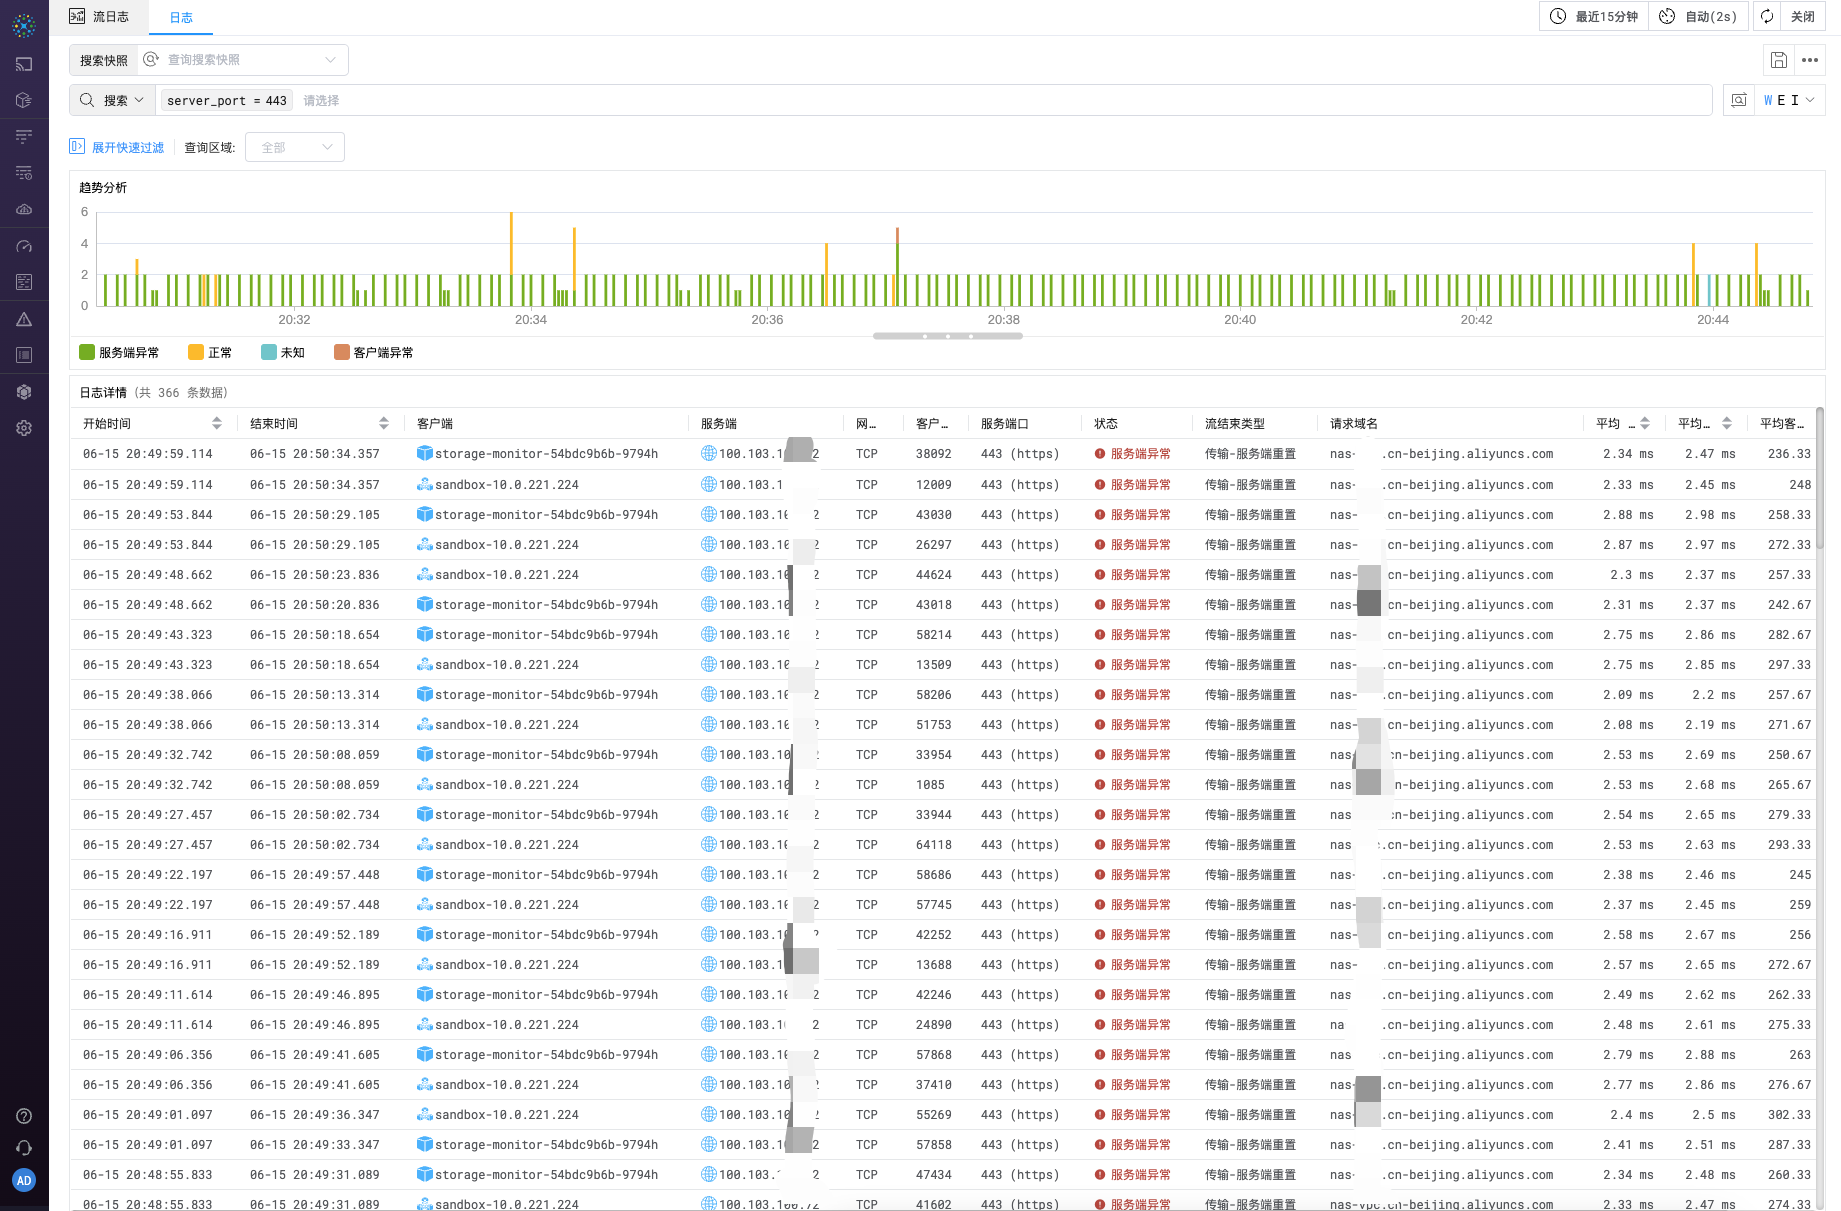This screenshot has height=1211, width=1841.
Task: Open the 查询区域 全部 dropdown
Action: pyautogui.click(x=295, y=147)
